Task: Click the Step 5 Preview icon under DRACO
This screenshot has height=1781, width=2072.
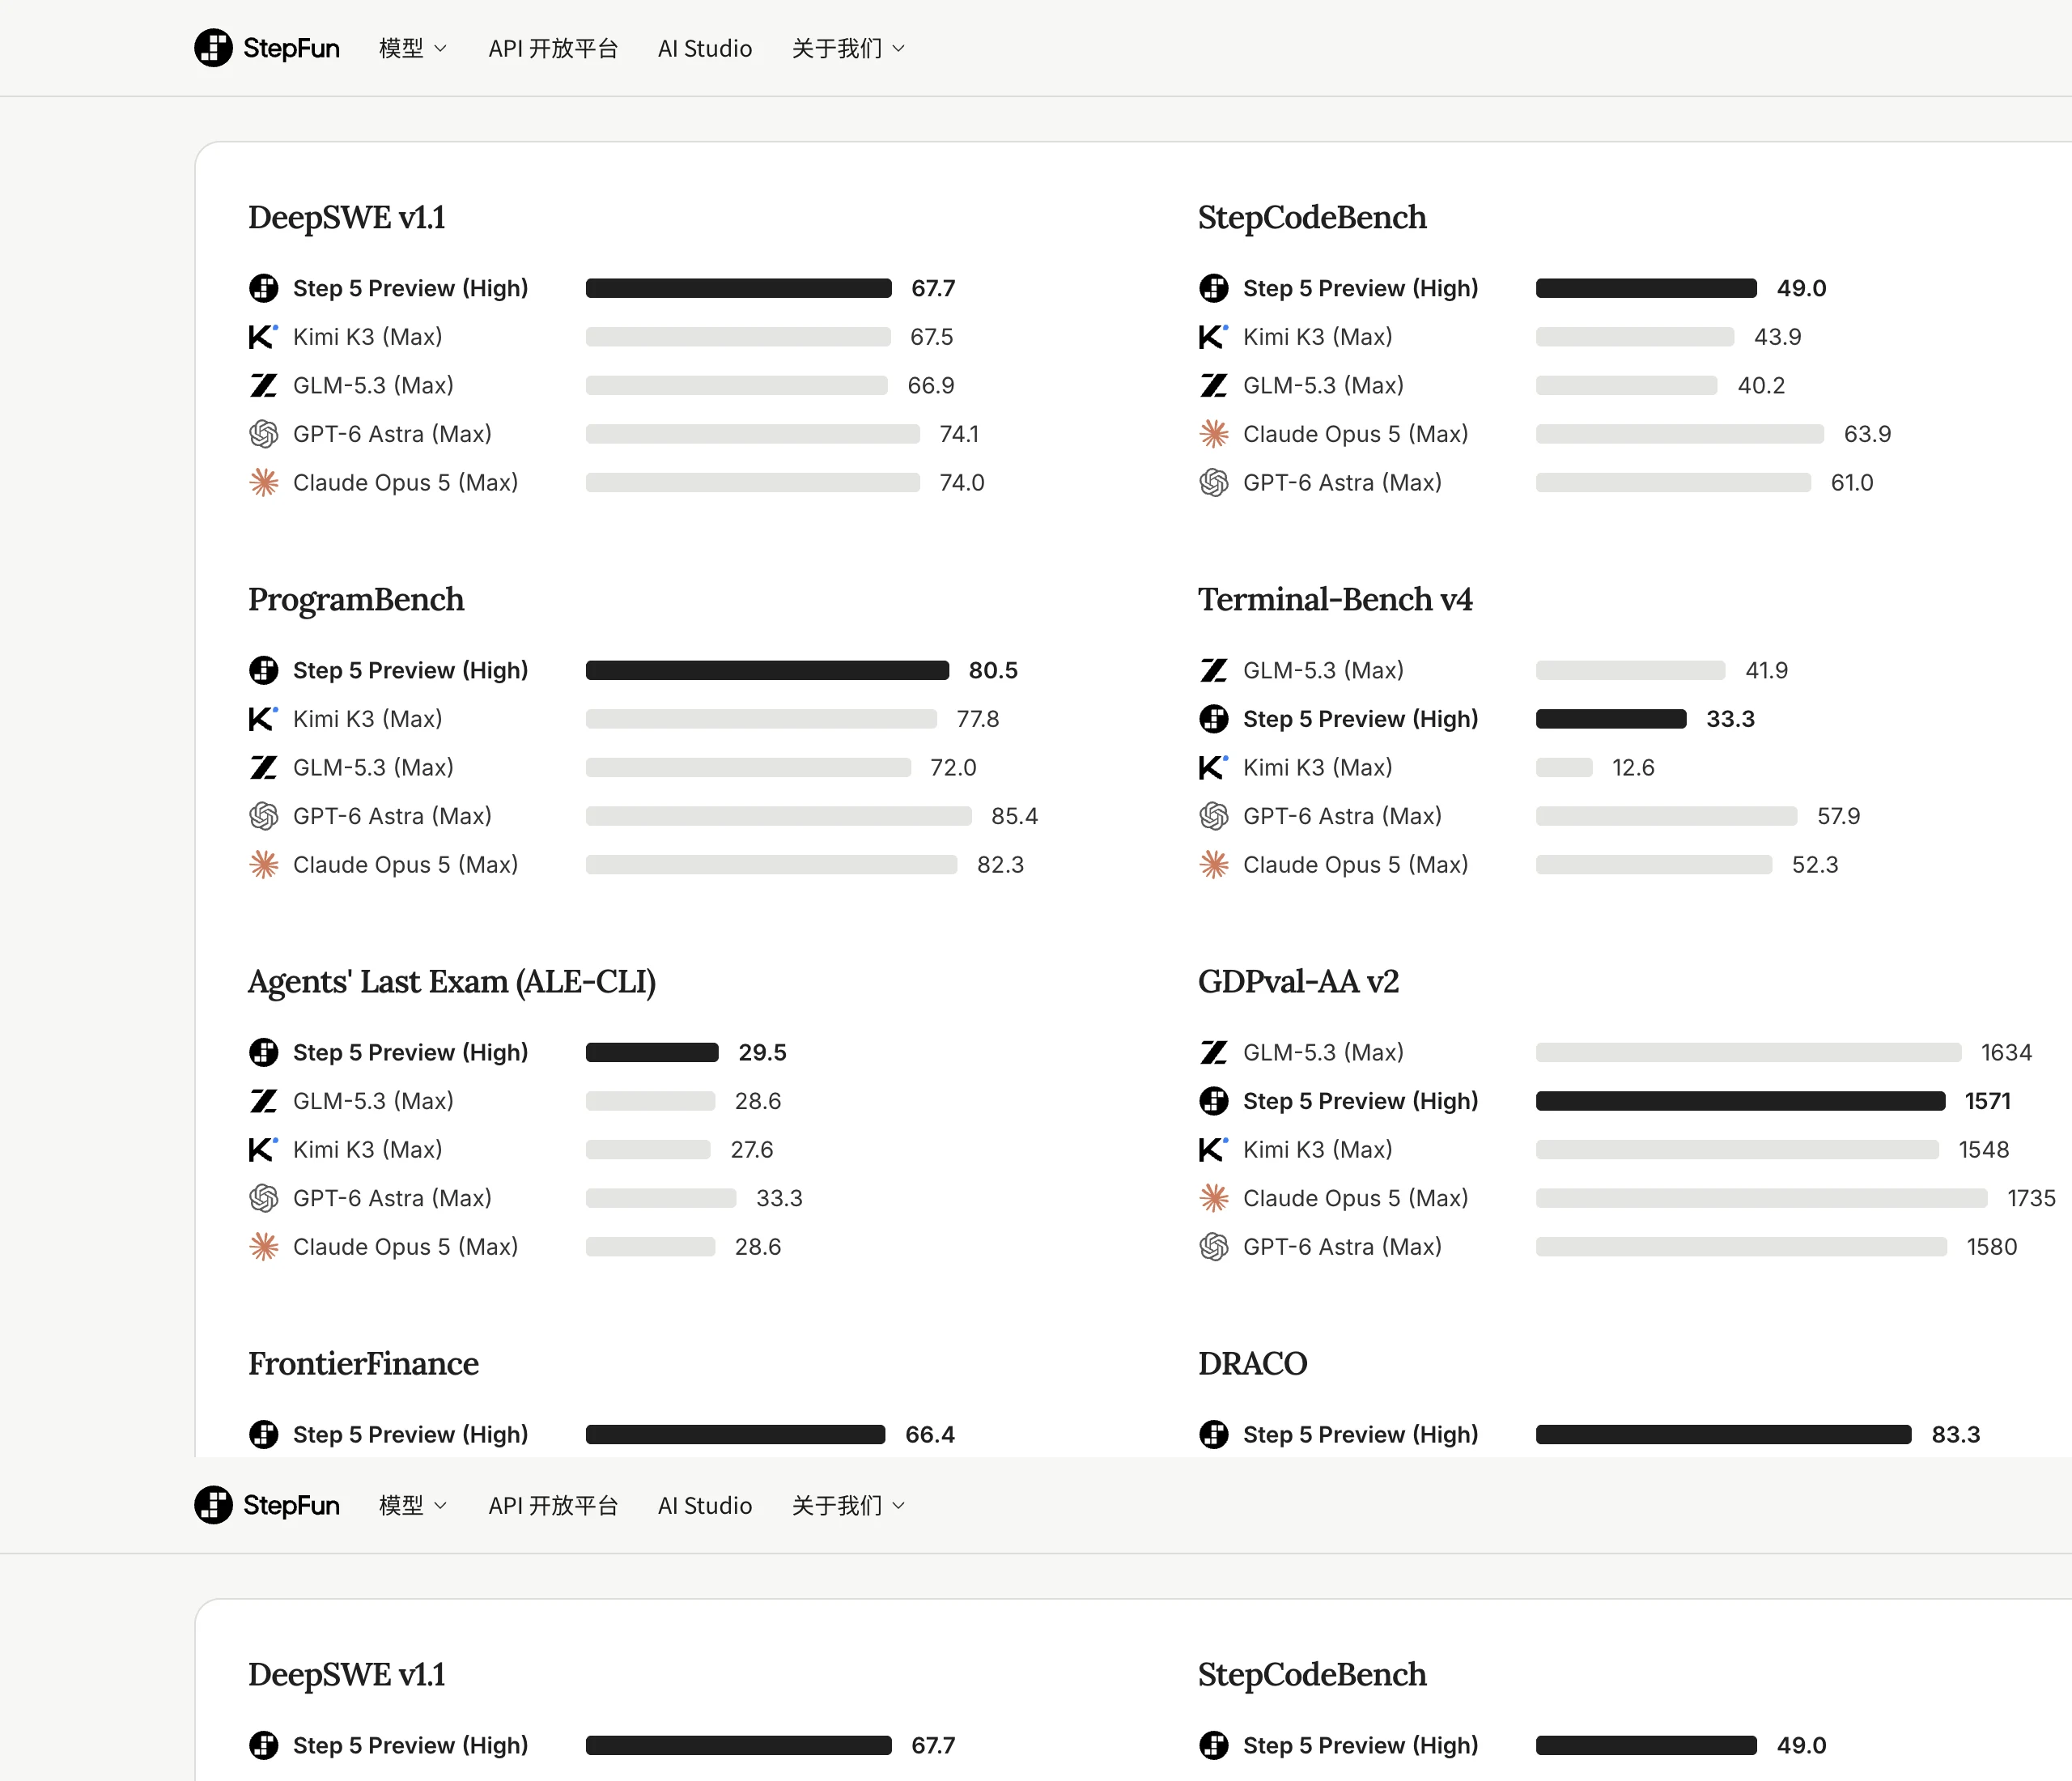Action: [x=1213, y=1434]
